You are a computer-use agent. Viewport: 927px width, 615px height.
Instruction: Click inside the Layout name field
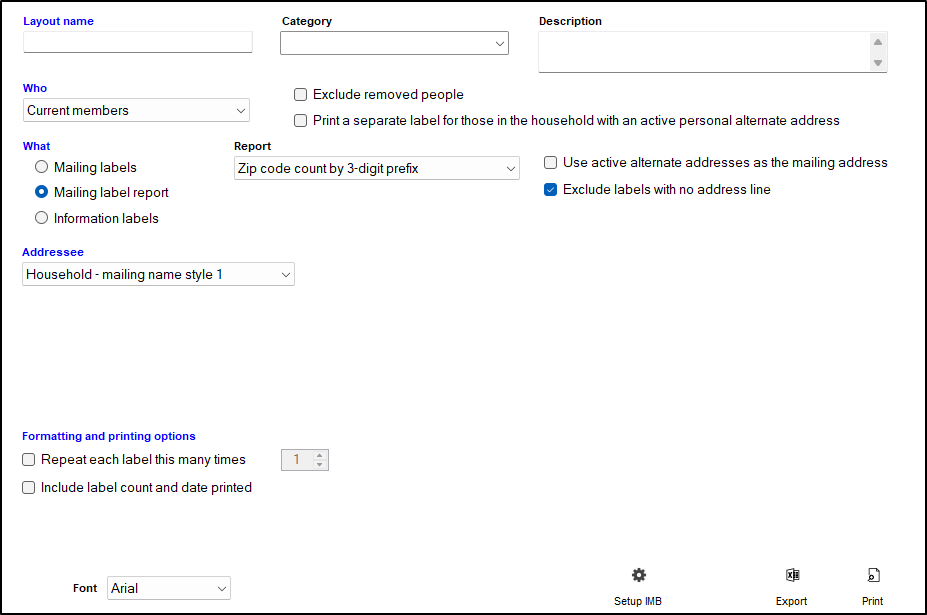pos(137,42)
